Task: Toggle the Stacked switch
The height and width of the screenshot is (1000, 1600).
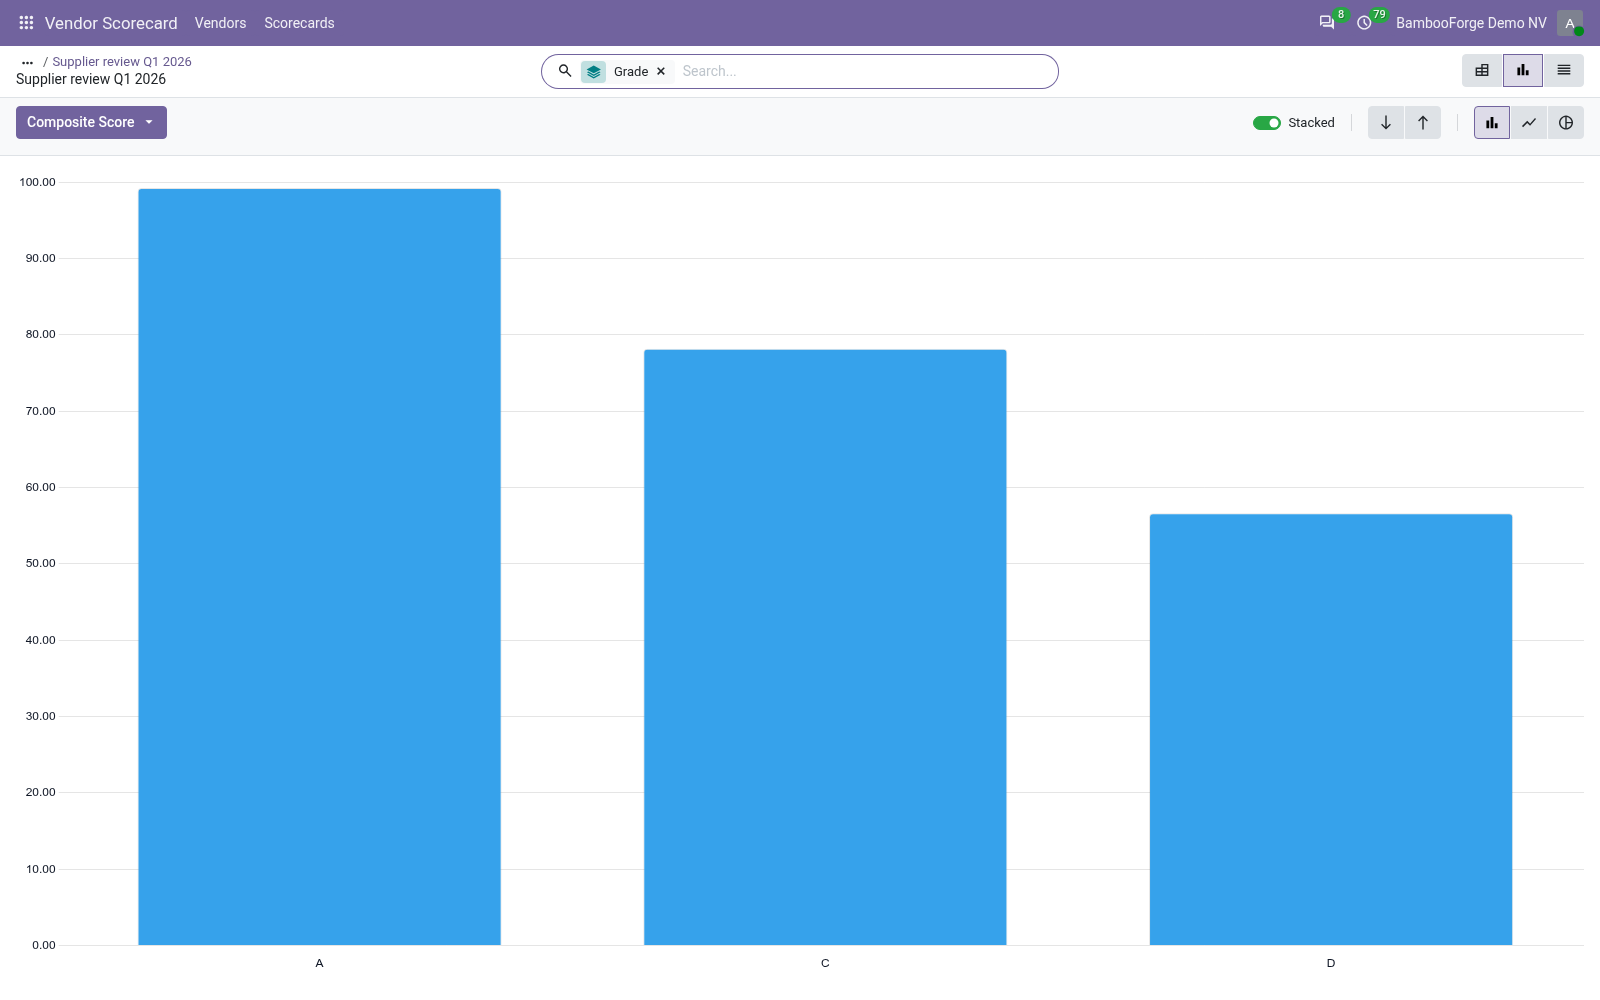Action: point(1267,122)
